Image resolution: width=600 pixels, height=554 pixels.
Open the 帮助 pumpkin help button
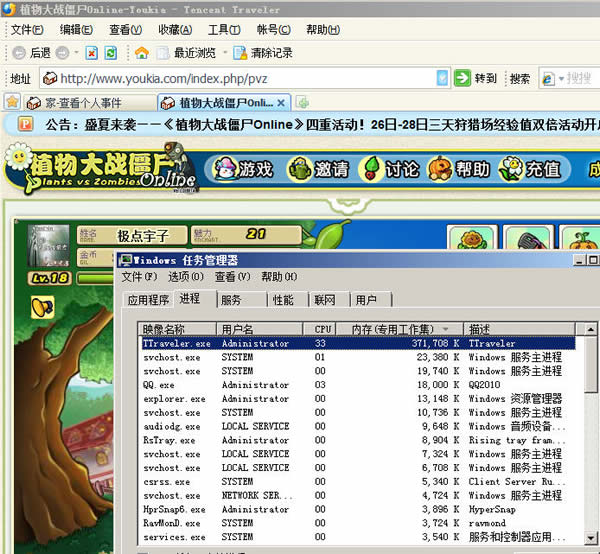[x=459, y=169]
